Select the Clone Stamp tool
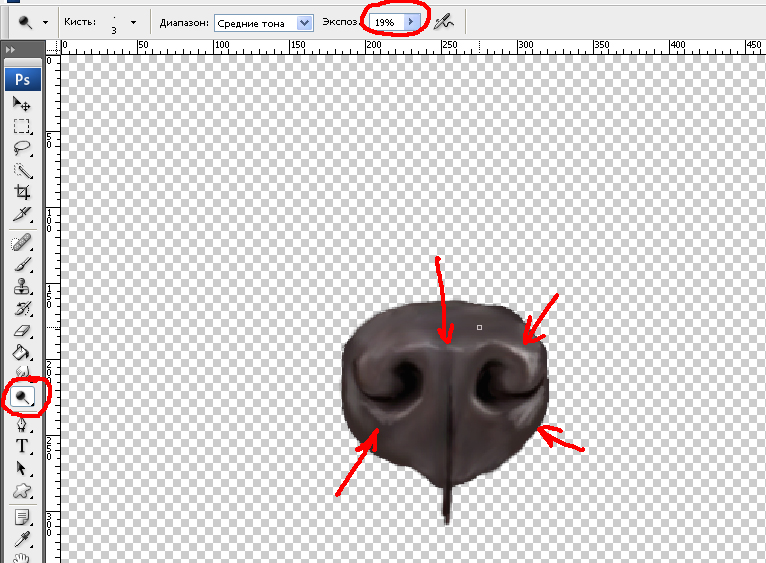This screenshot has height=563, width=766. 21,287
